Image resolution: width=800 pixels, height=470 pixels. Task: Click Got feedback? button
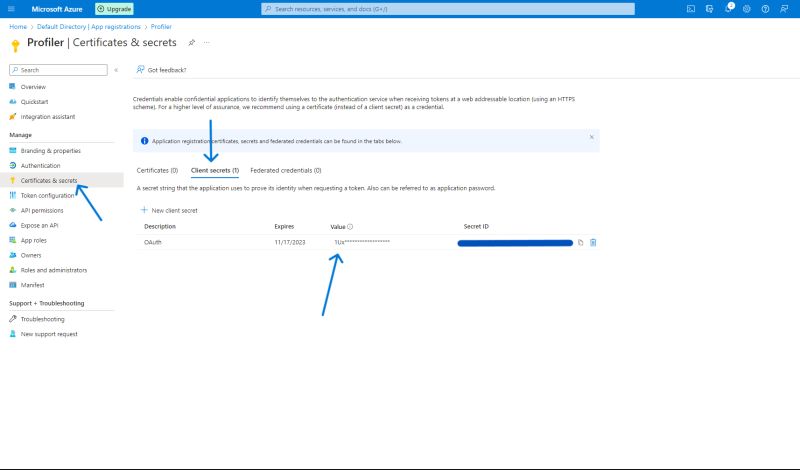161,70
